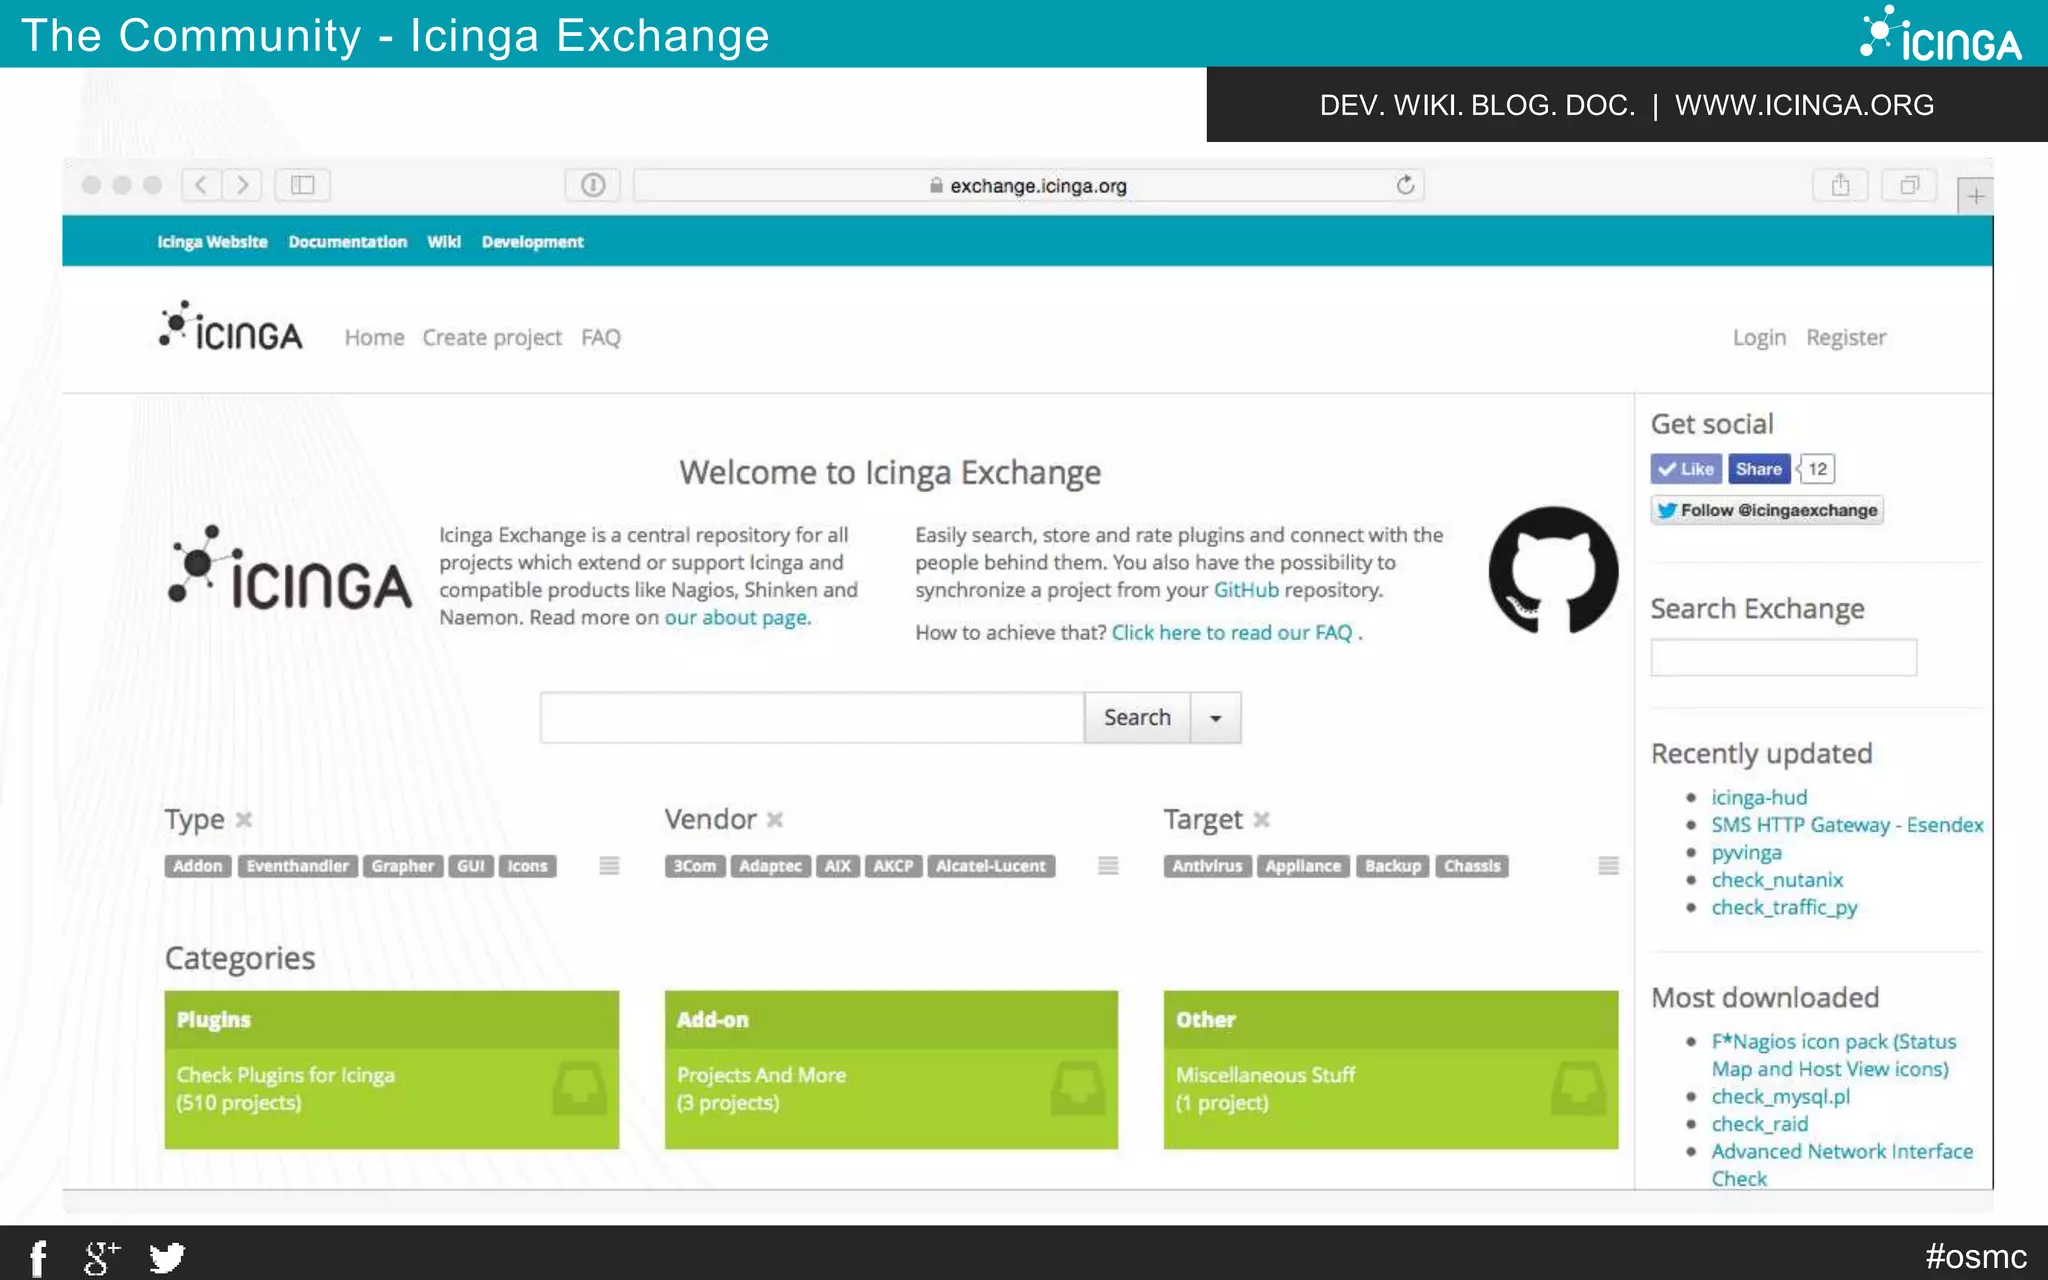
Task: Open a new tab with plus icon
Action: (1975, 196)
